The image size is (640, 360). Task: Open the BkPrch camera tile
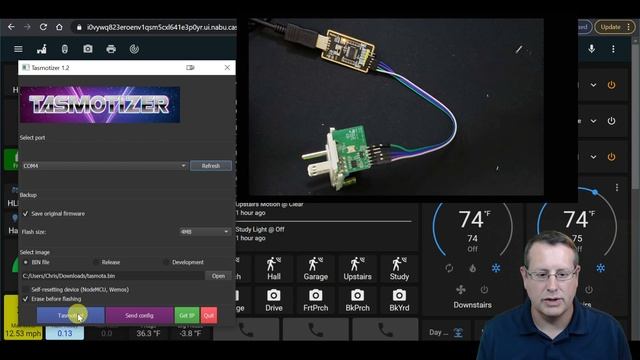[x=358, y=300]
